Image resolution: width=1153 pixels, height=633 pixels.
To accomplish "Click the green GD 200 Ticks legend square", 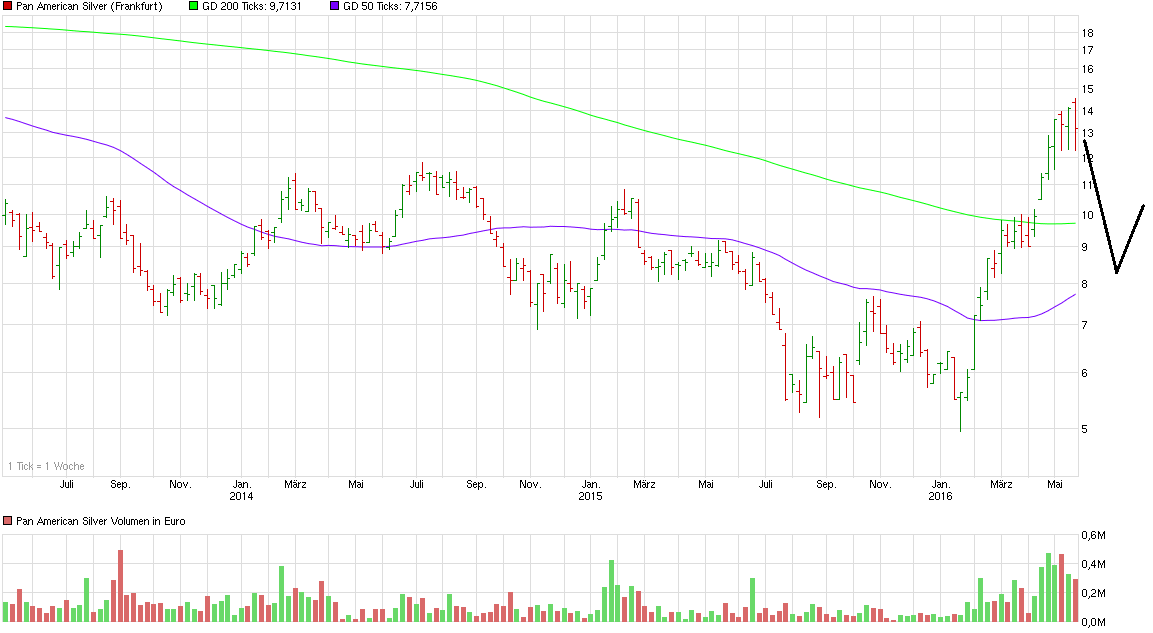I will [x=192, y=6].
